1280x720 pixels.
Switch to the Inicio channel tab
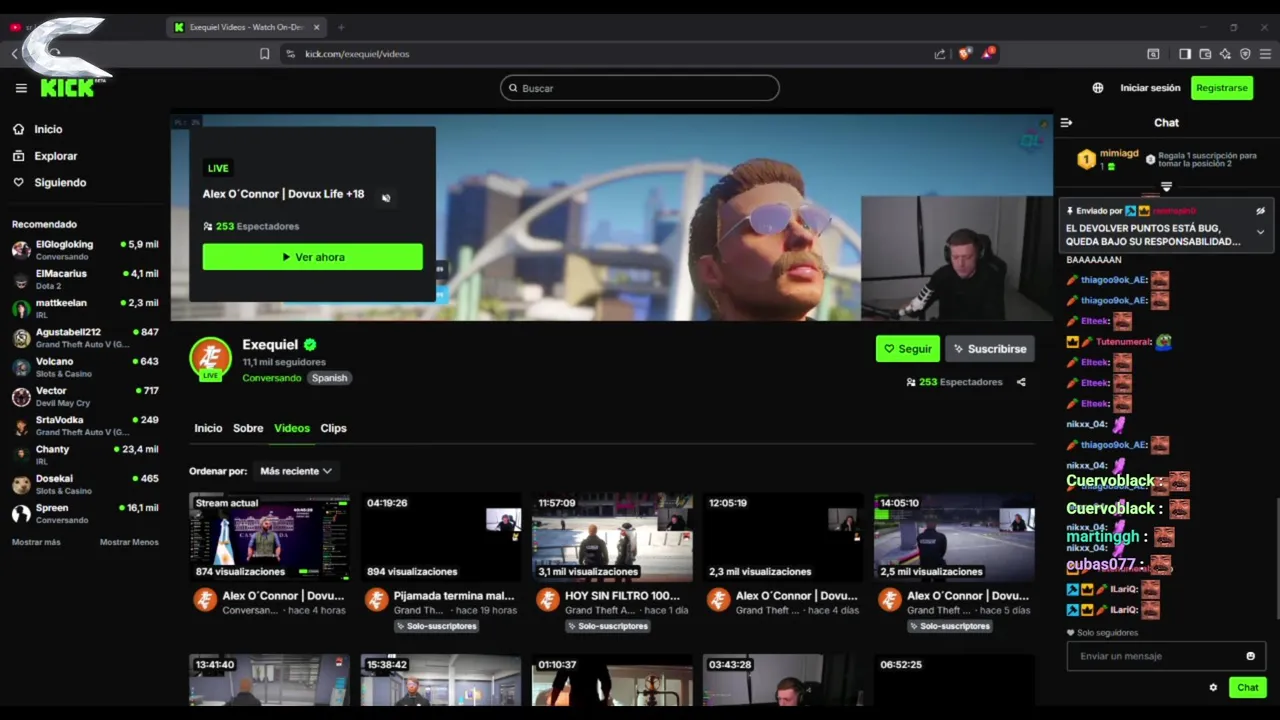click(208, 428)
